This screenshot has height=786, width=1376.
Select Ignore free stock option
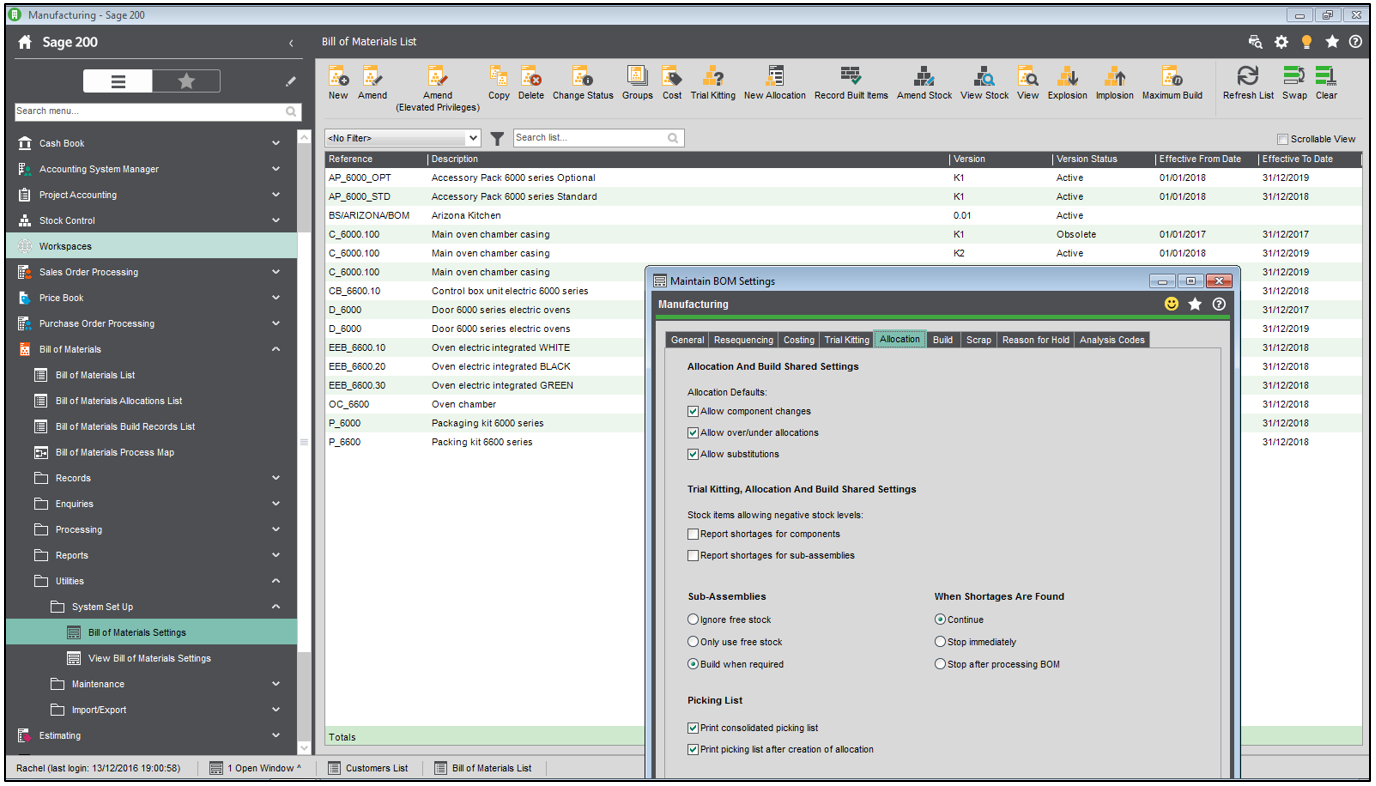[693, 620]
